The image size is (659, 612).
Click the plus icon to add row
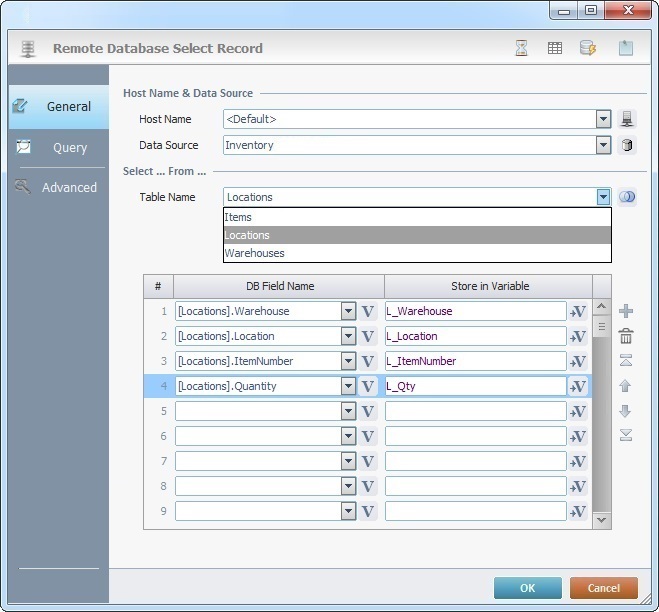(626, 311)
